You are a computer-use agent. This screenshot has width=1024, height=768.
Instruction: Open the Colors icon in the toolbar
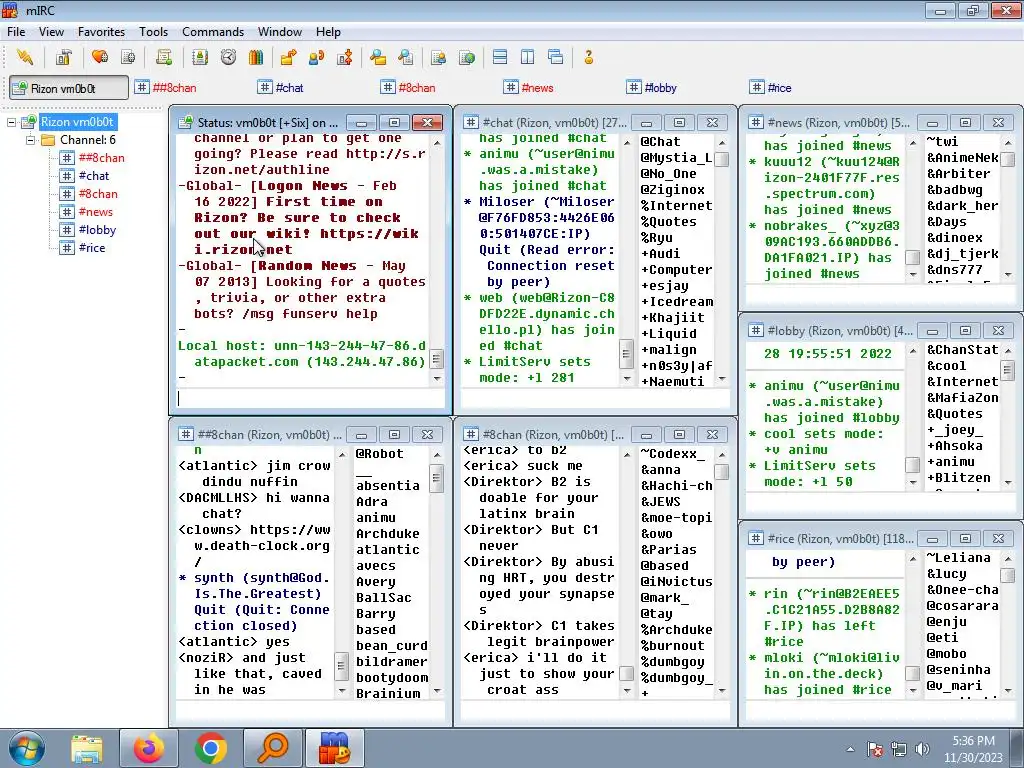click(x=256, y=57)
